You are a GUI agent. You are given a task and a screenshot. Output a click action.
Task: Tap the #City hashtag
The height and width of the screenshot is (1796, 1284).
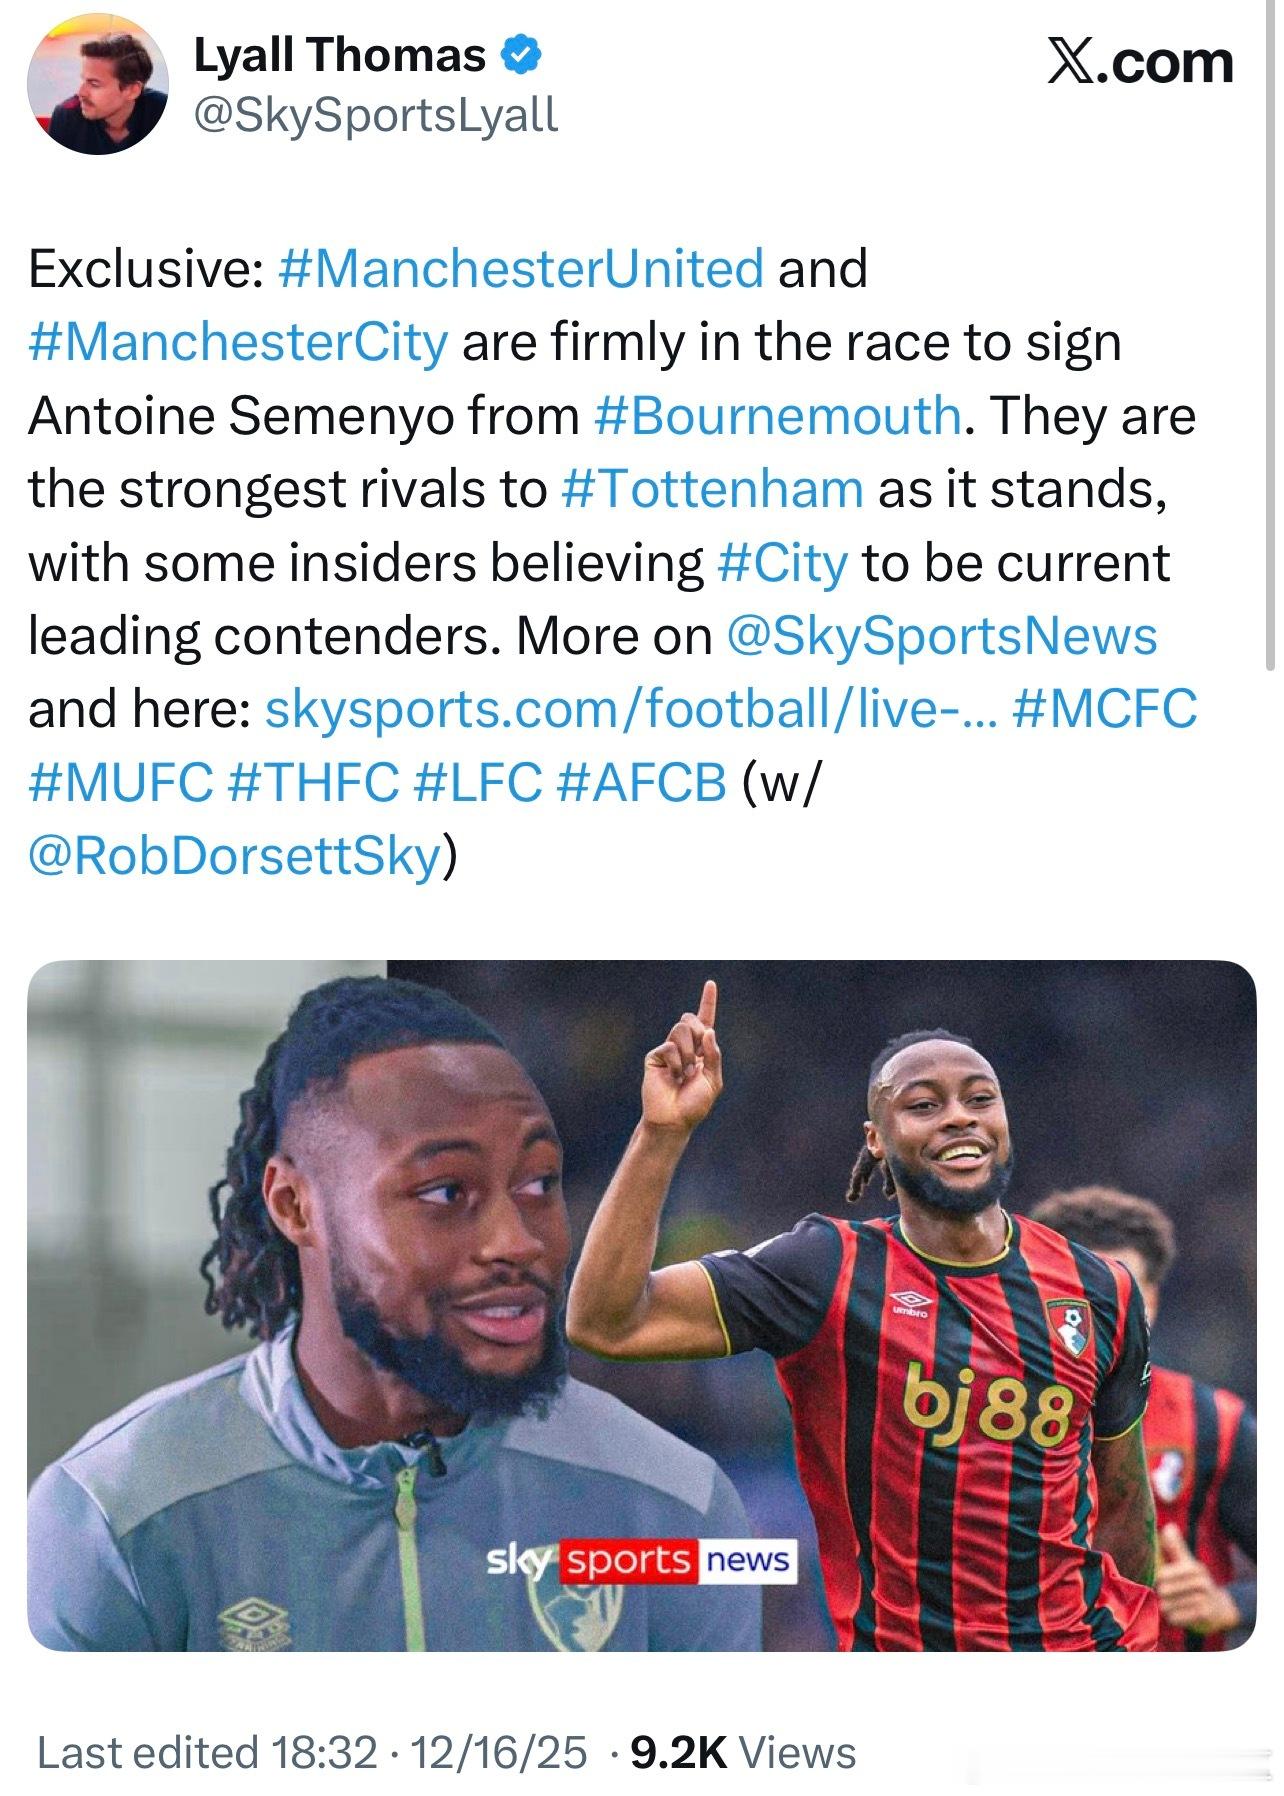783,562
